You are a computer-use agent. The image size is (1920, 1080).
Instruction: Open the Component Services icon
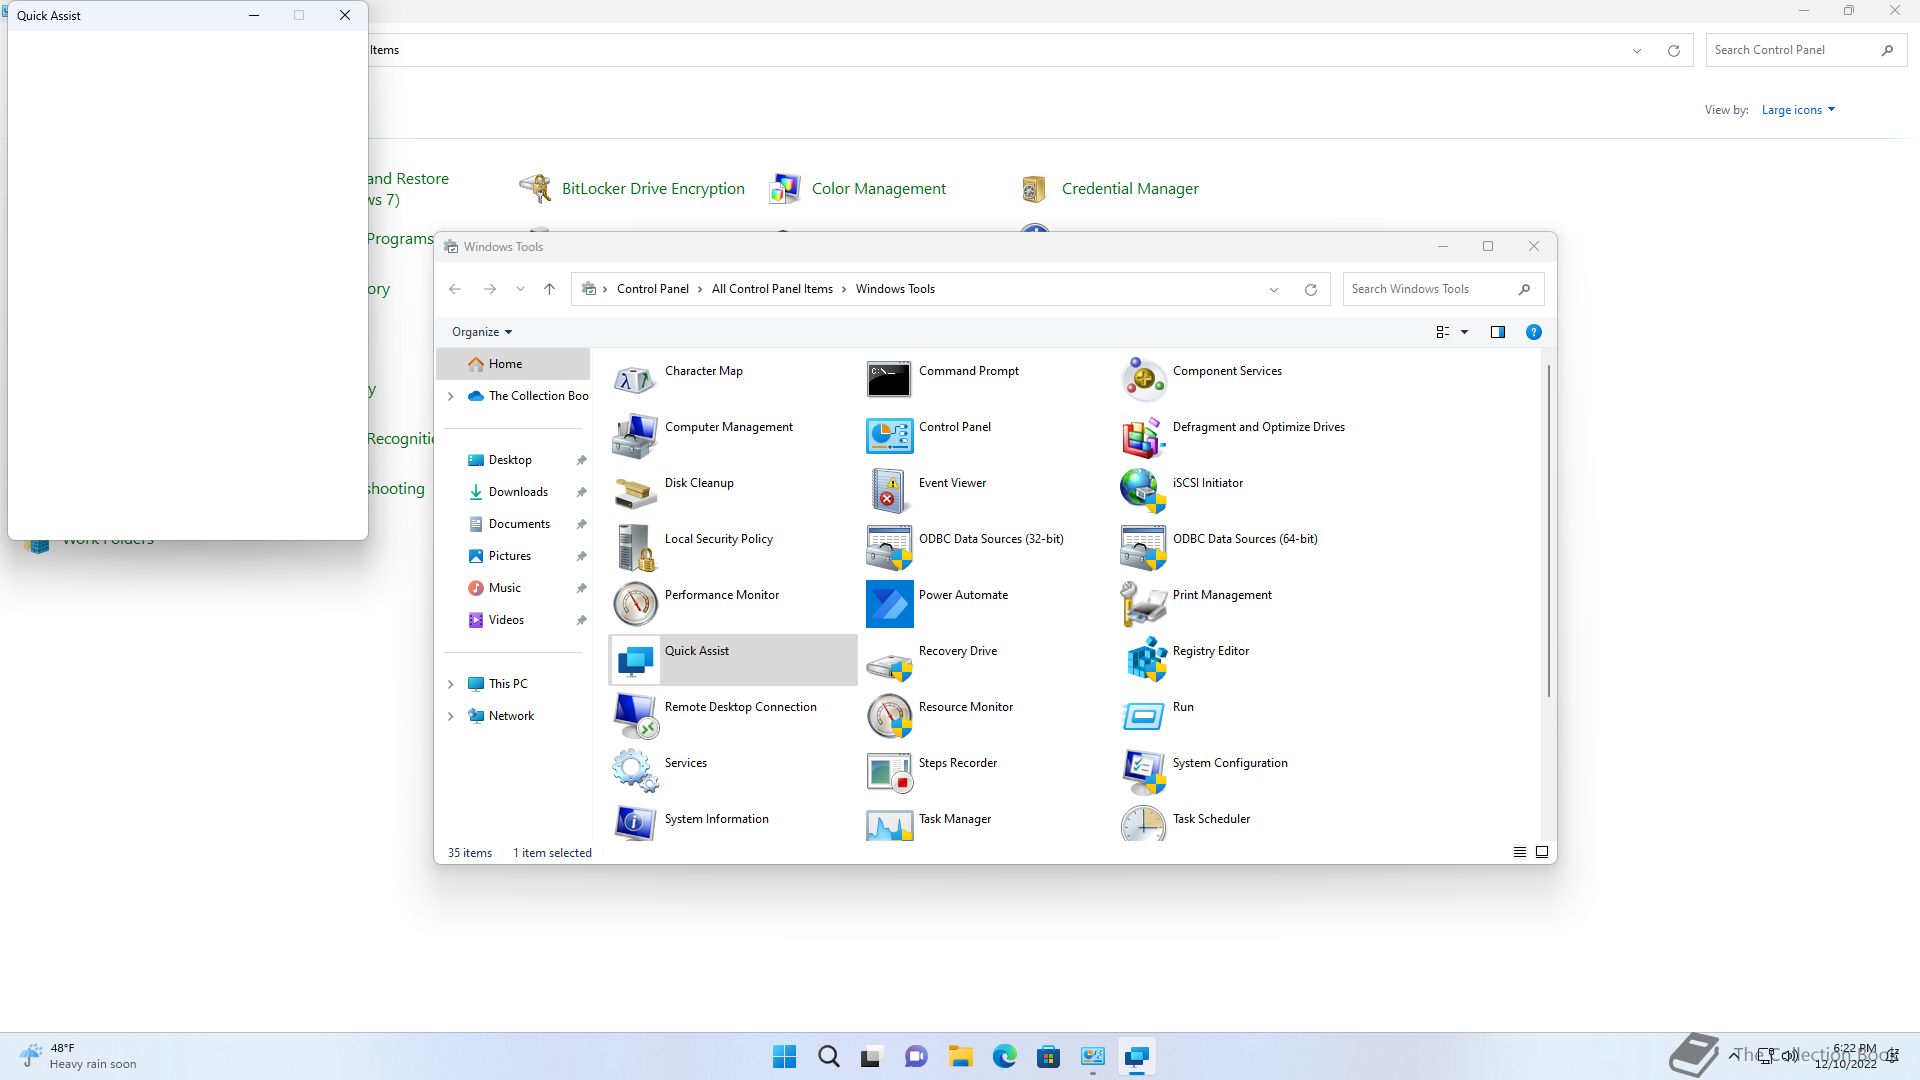(x=1143, y=380)
